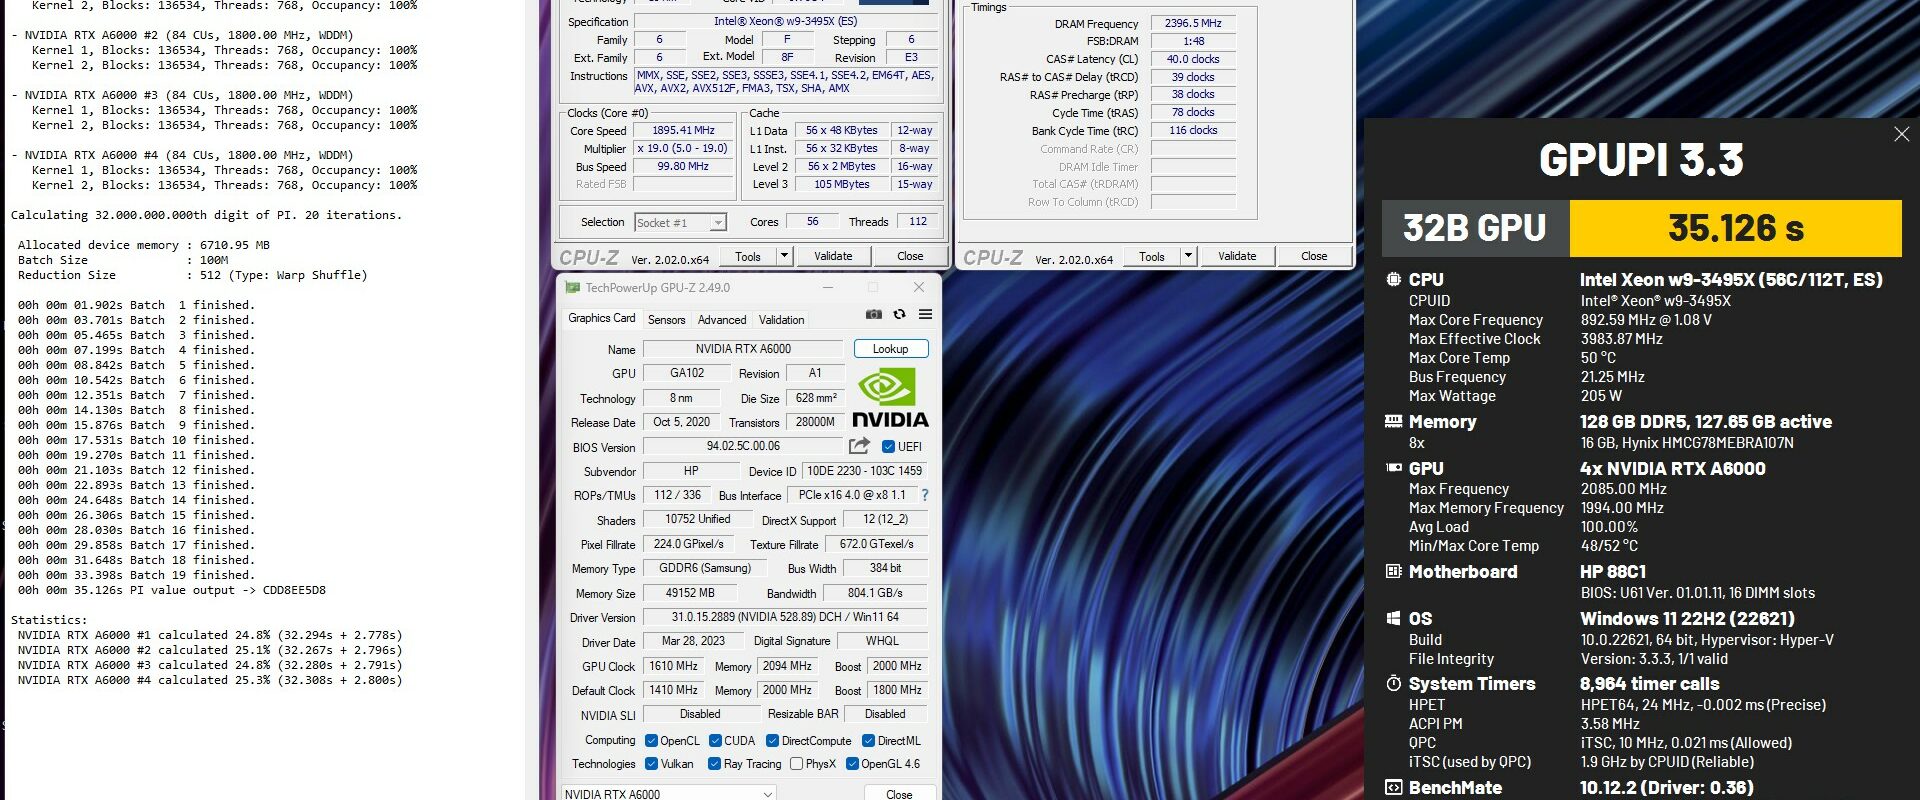Image resolution: width=1920 pixels, height=800 pixels.
Task: Click the Bus Interface question mark icon
Action: 925,495
